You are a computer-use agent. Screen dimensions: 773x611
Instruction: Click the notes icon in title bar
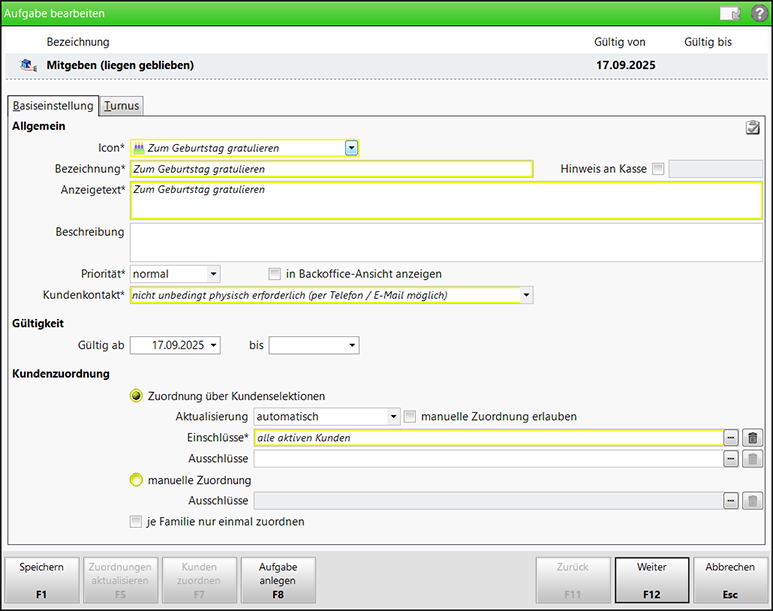[x=729, y=13]
